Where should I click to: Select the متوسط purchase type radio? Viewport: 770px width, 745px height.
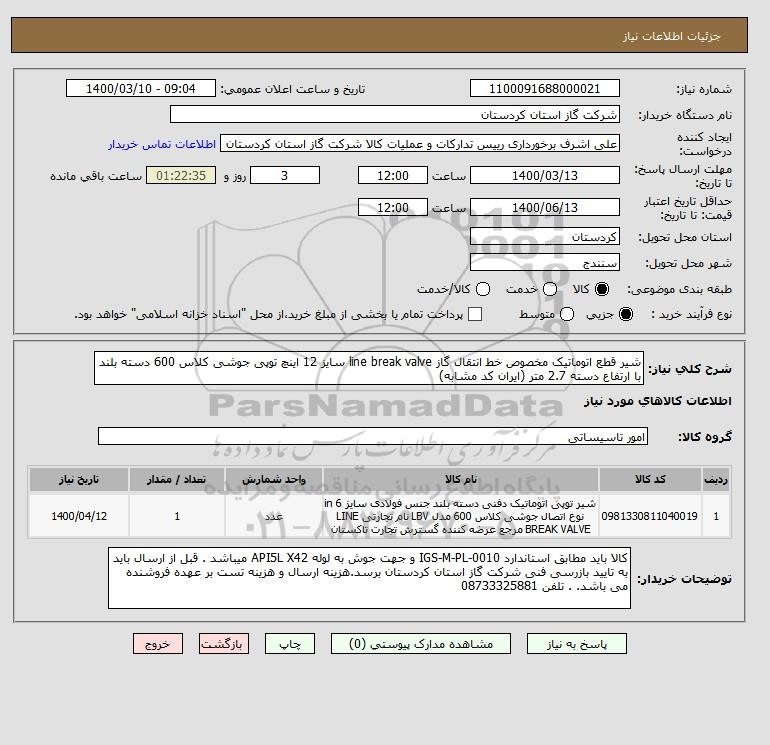click(567, 314)
